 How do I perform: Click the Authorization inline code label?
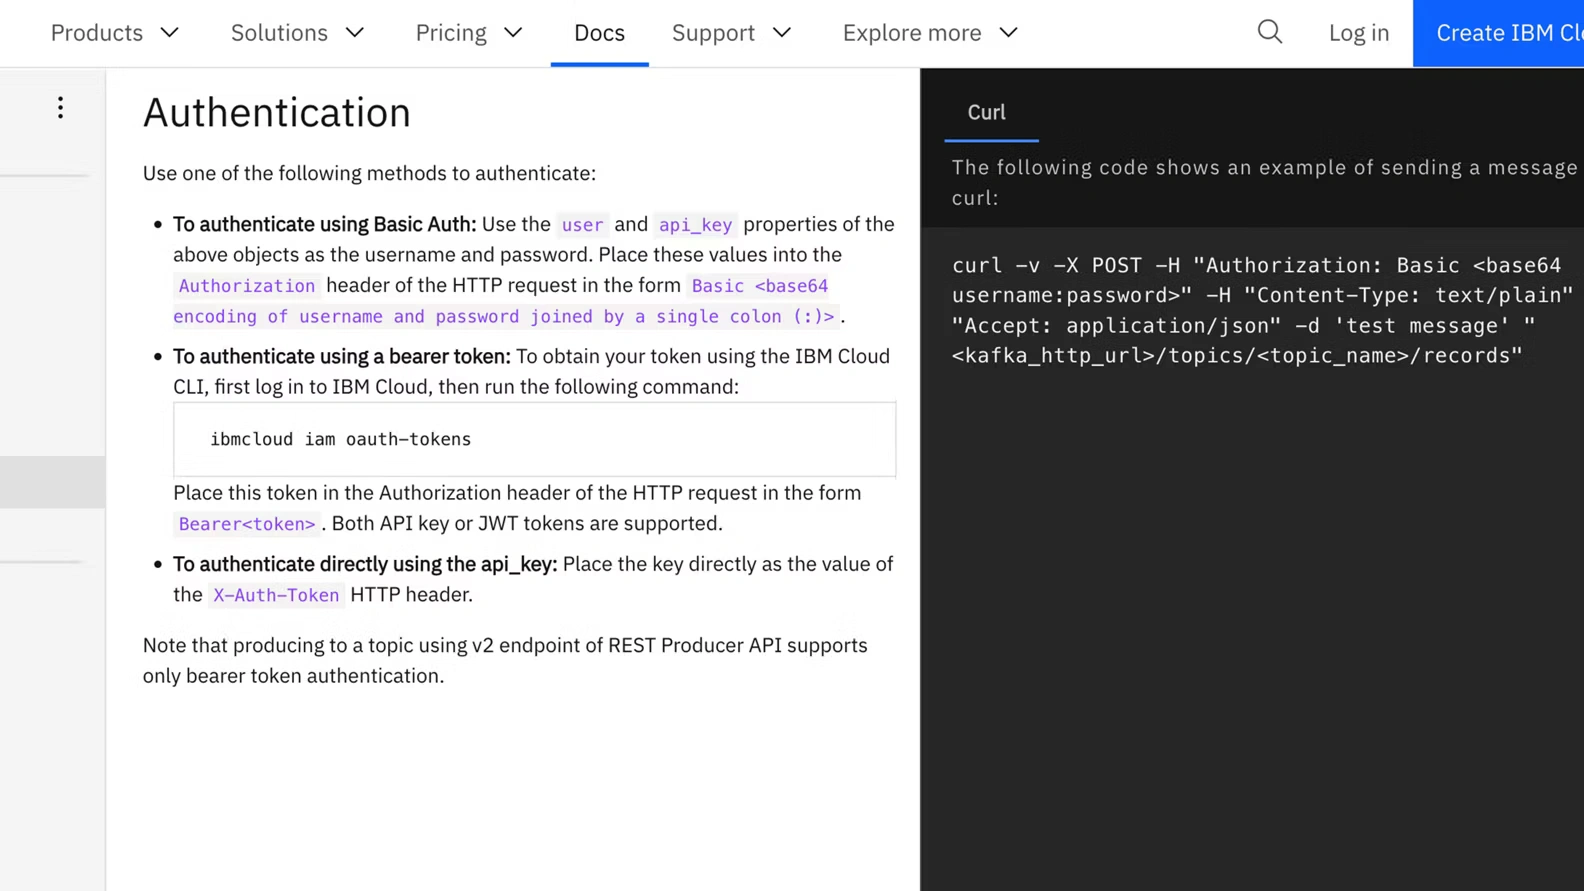pos(246,286)
